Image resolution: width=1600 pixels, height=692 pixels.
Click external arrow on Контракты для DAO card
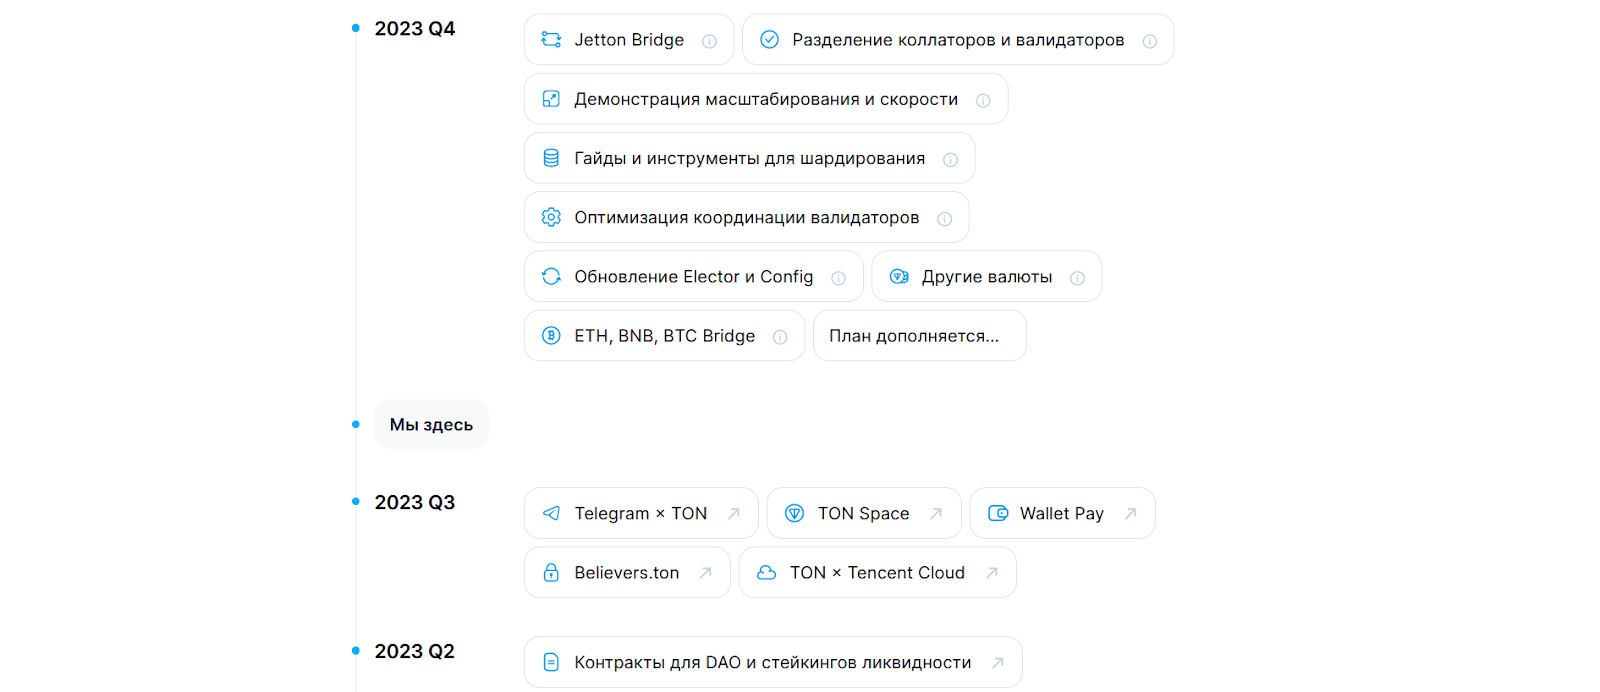tap(997, 662)
